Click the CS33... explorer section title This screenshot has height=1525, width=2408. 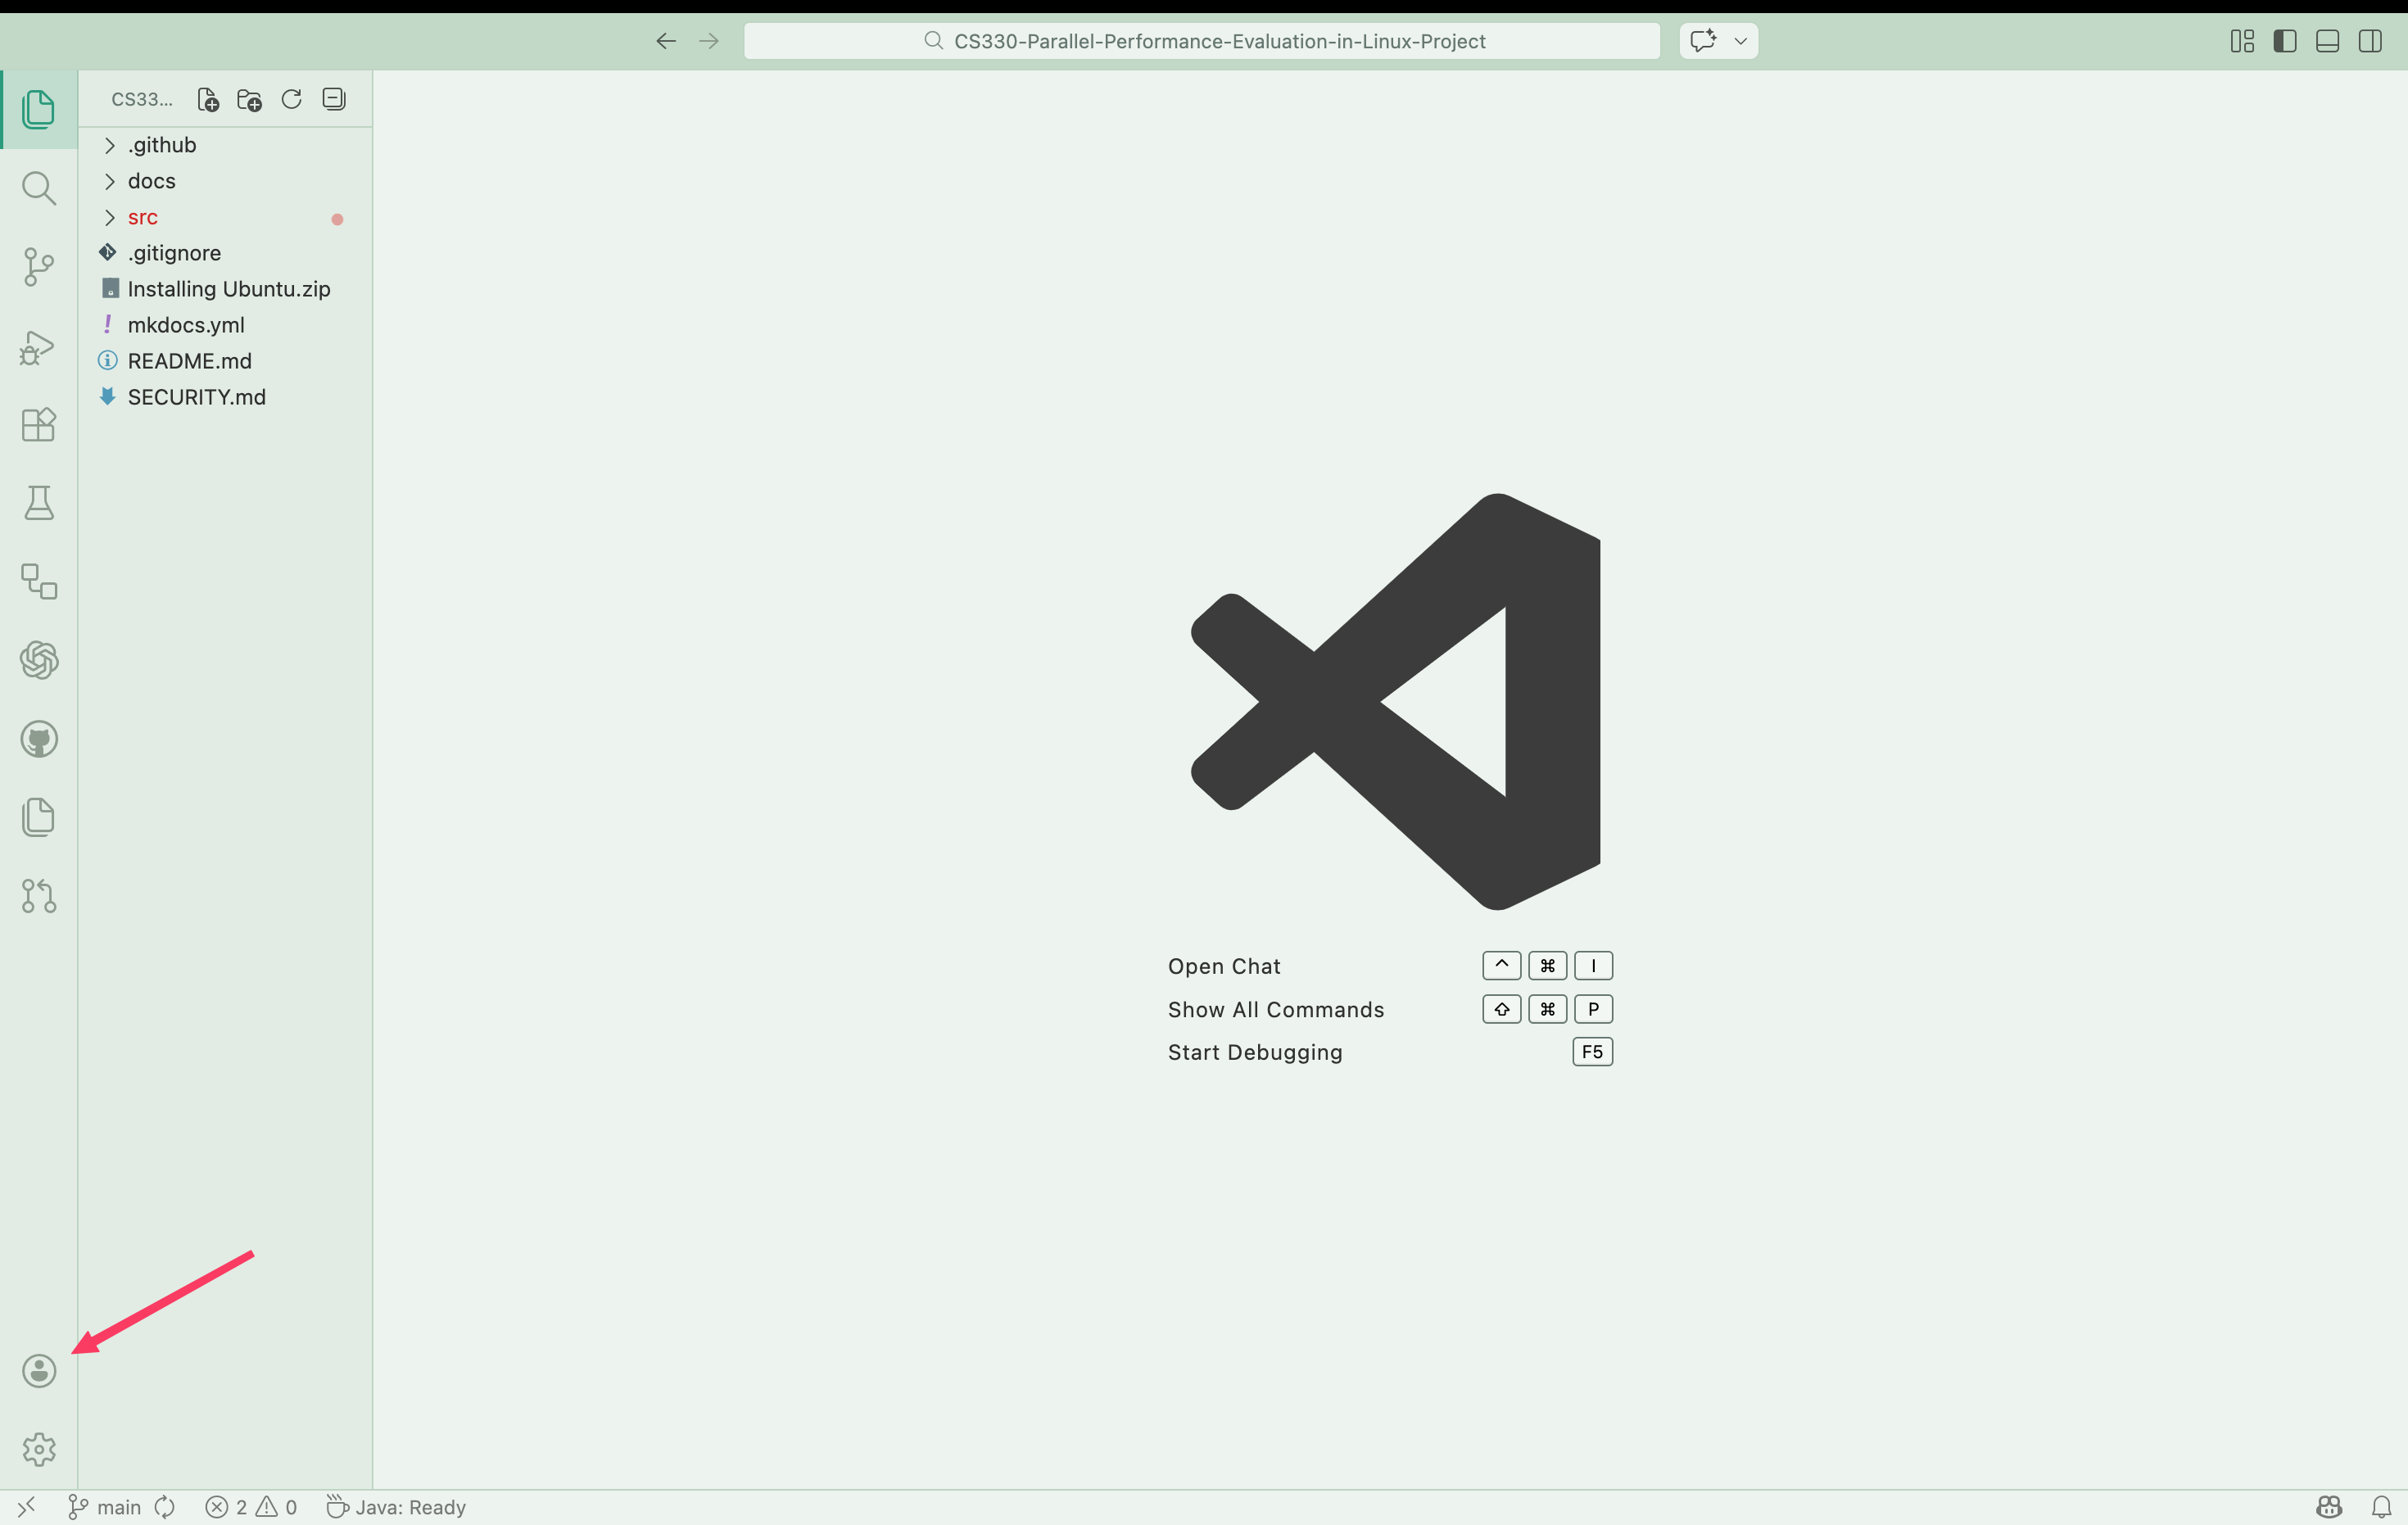point(142,99)
